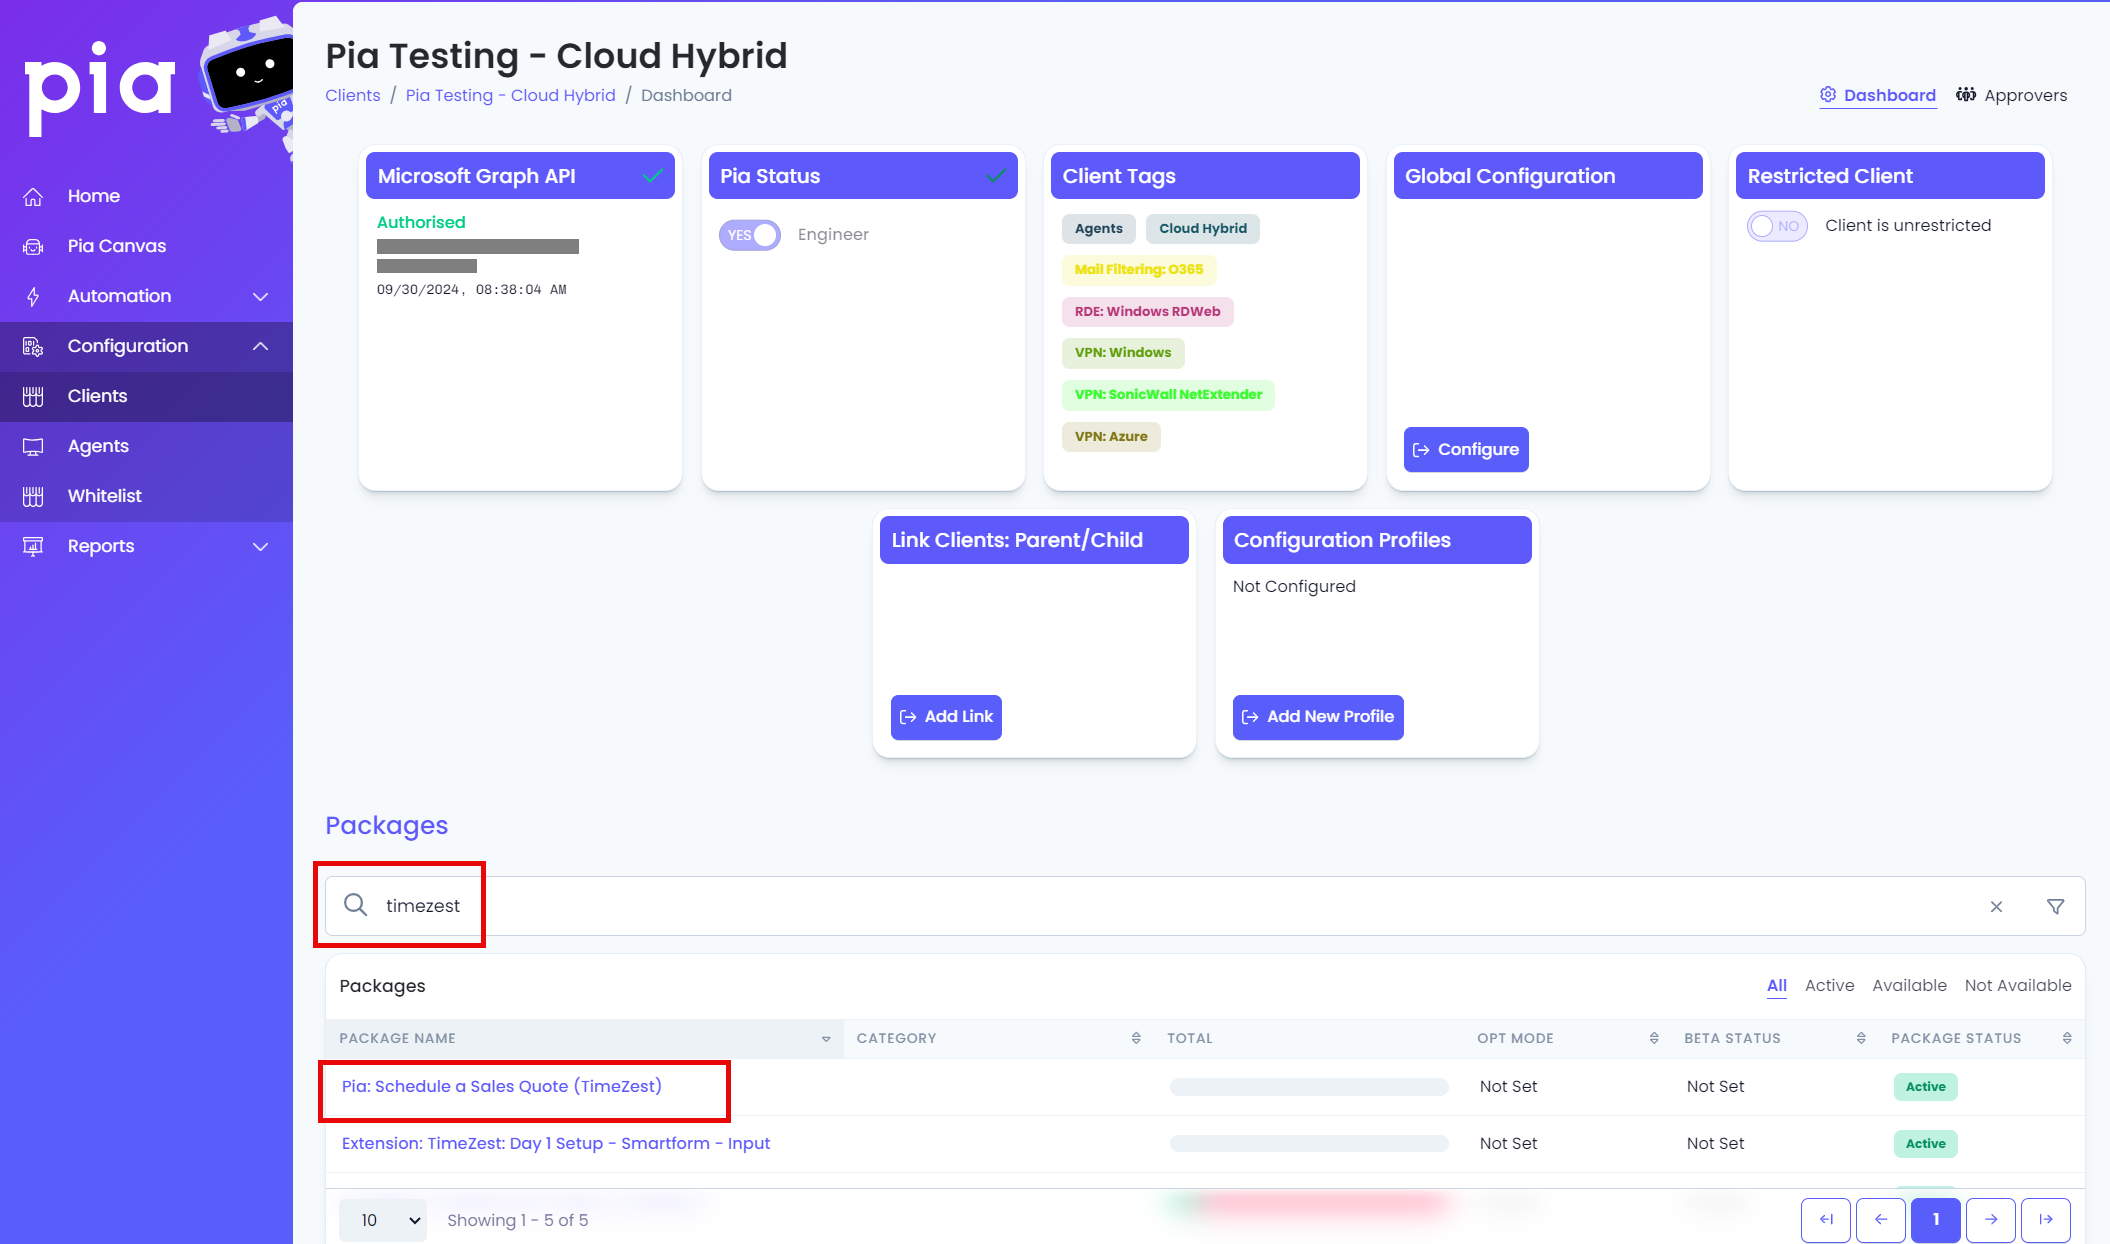Open Extension: TimeZest Day 1 Setup package

tap(556, 1143)
